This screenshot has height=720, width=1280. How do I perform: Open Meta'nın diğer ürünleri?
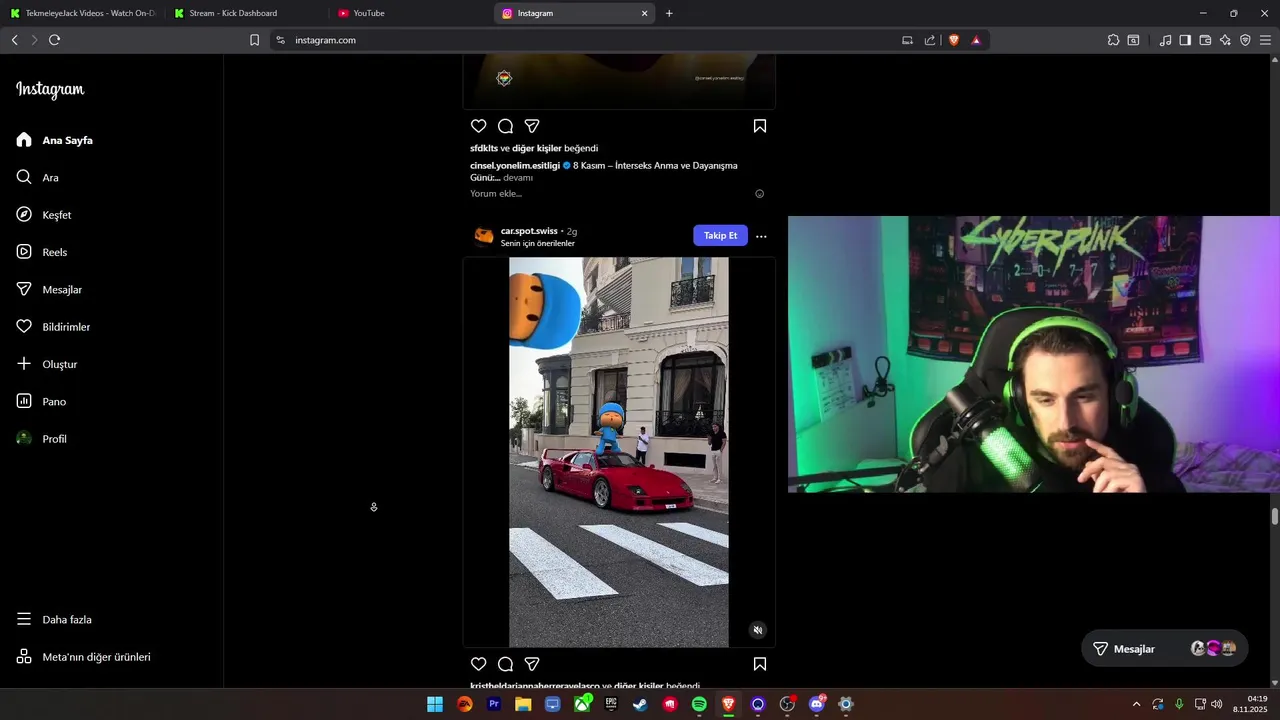click(x=83, y=657)
